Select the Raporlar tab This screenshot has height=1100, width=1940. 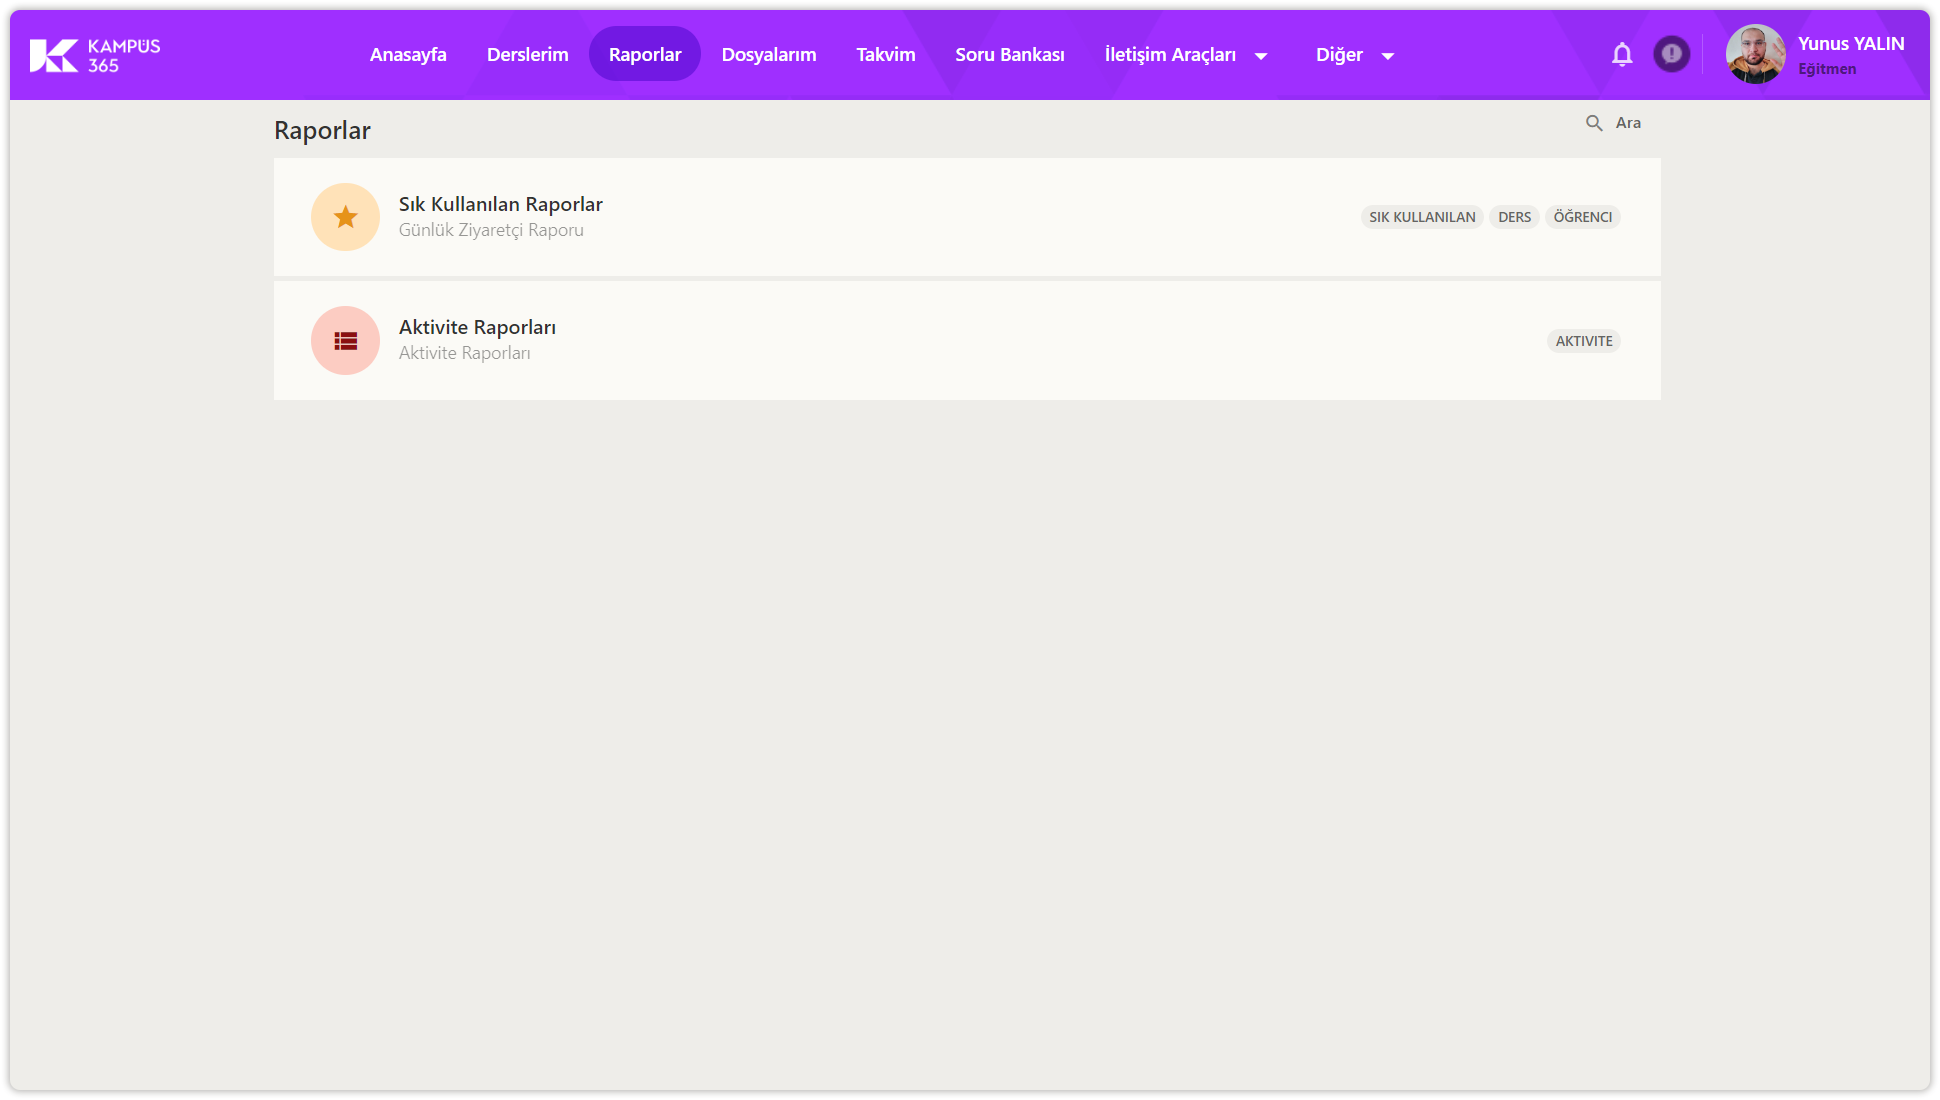pyautogui.click(x=644, y=55)
